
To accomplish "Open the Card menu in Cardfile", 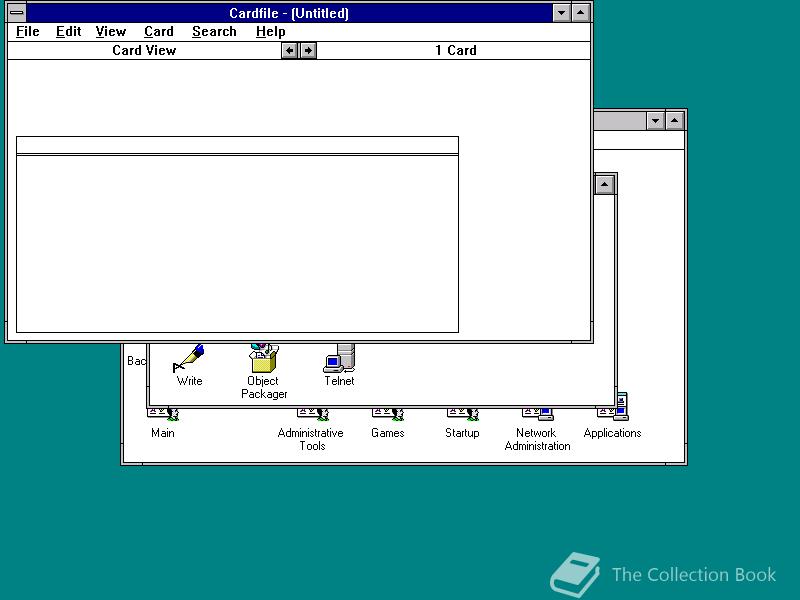I will 159,32.
